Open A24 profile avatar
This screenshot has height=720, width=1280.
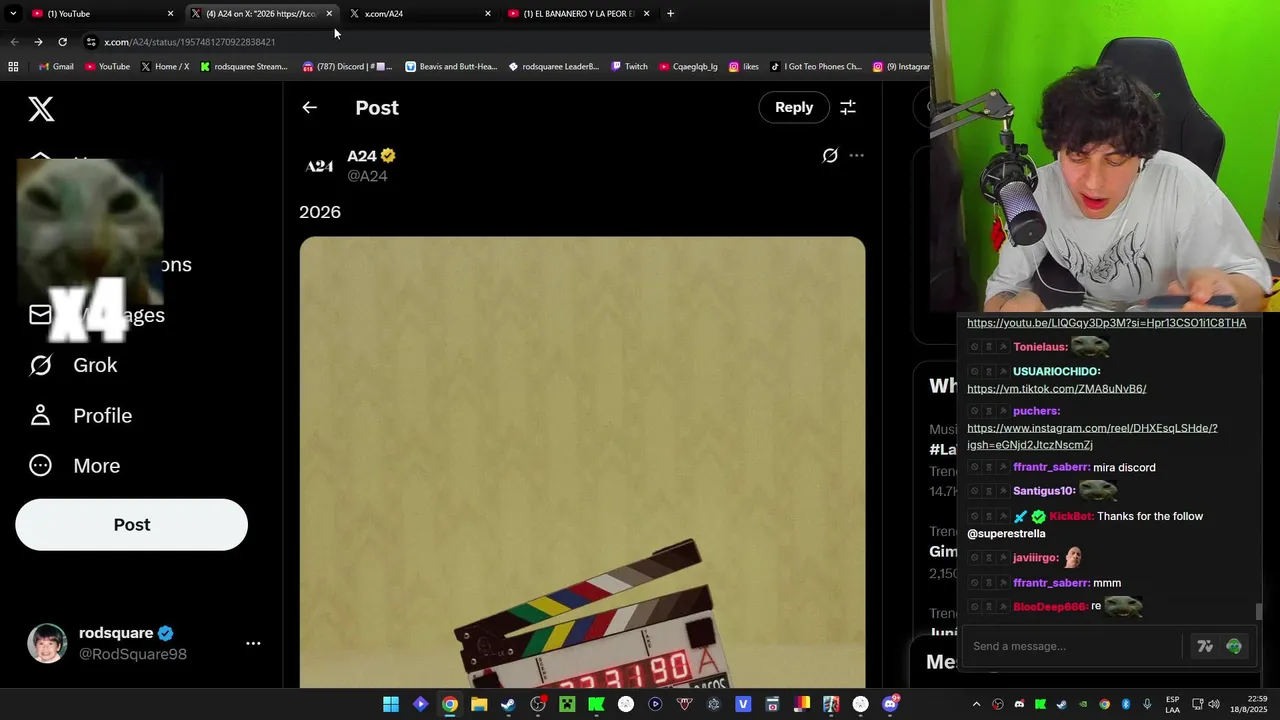[x=319, y=166]
